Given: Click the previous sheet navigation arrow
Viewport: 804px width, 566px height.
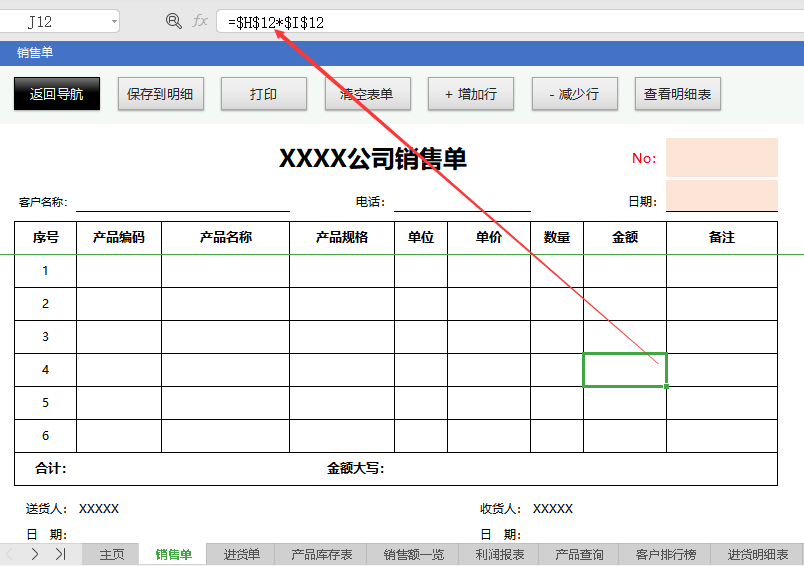Looking at the screenshot, I should pyautogui.click(x=10, y=554).
